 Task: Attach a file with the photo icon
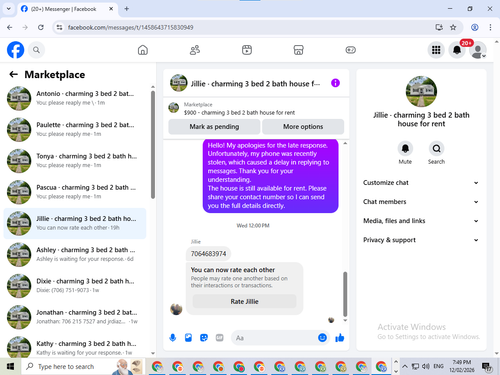[188, 338]
